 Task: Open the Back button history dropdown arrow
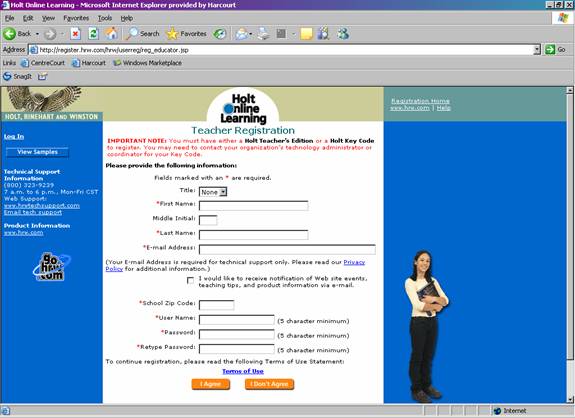coord(37,34)
